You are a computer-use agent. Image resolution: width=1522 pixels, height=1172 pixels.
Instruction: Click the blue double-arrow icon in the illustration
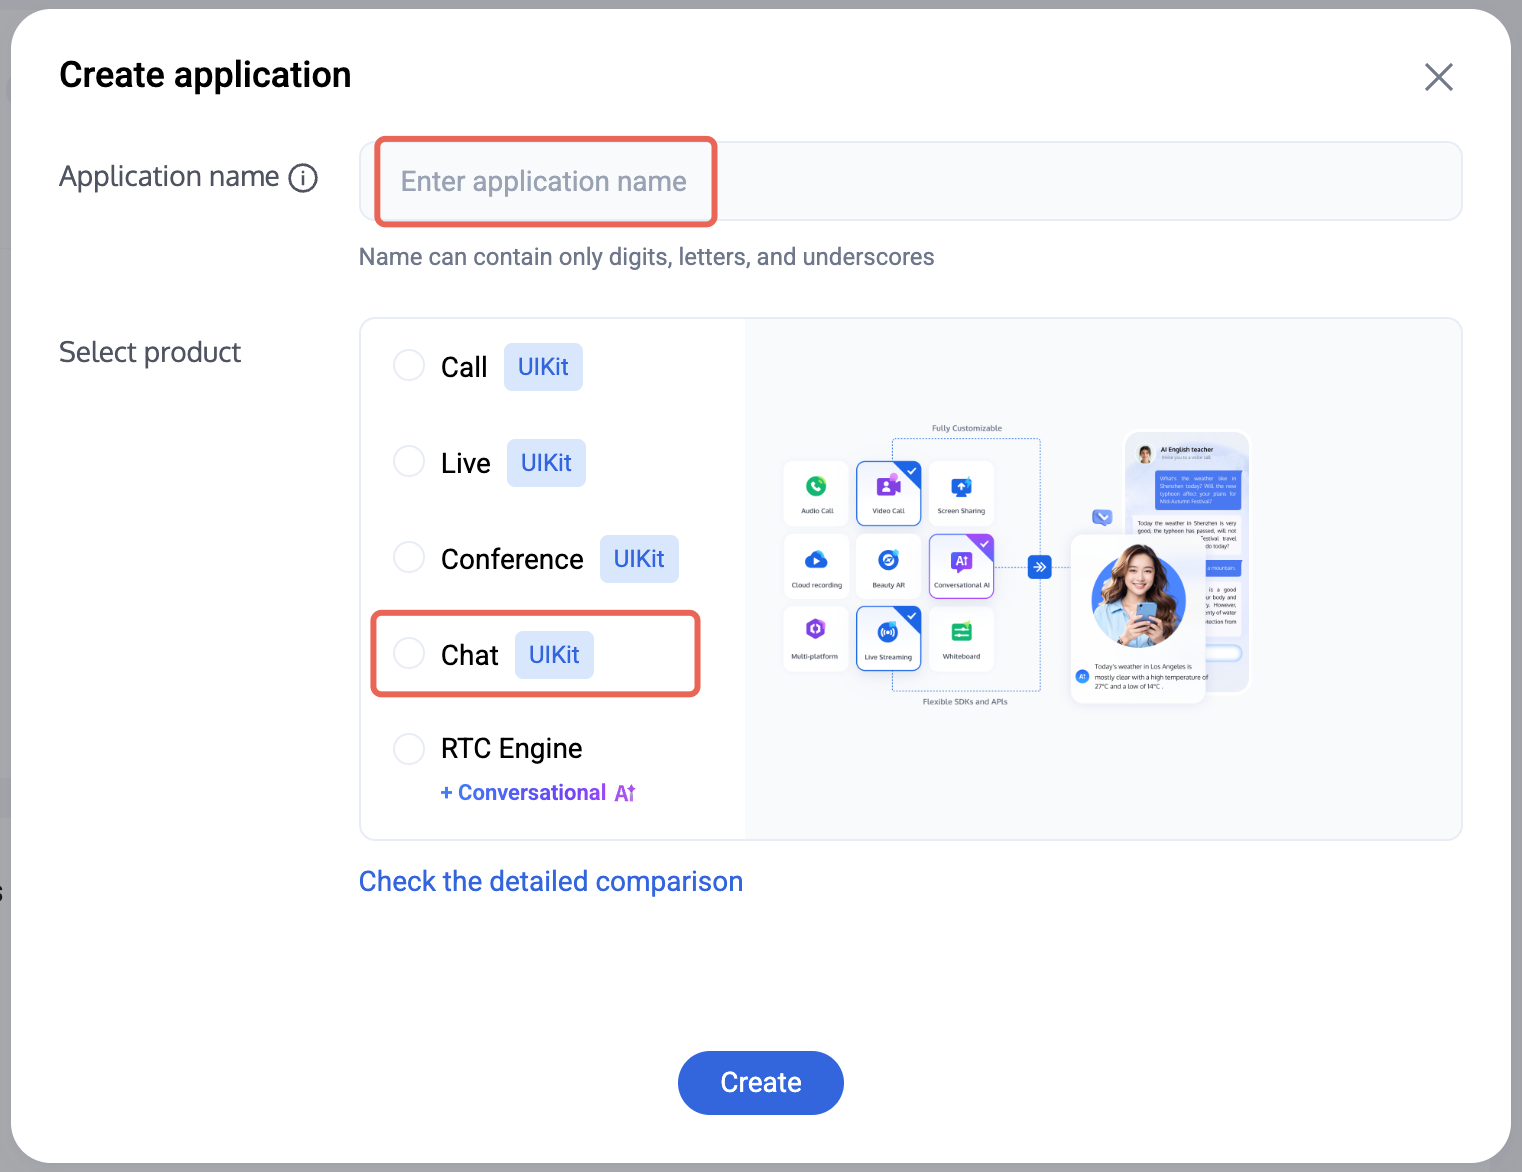click(x=1040, y=567)
